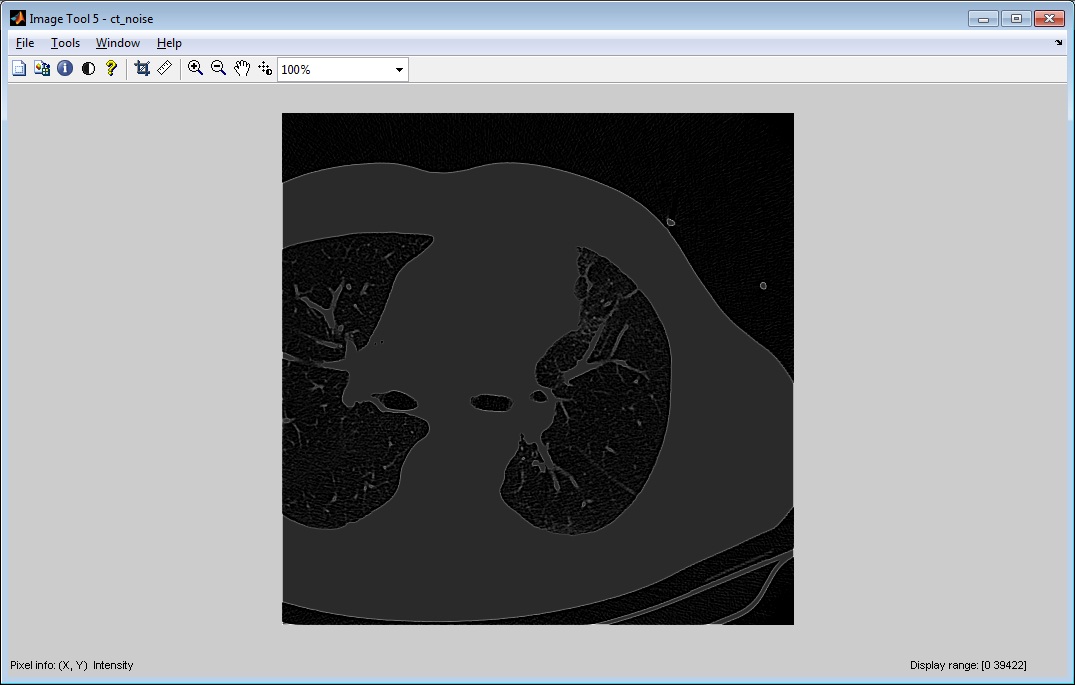The height and width of the screenshot is (685, 1075).
Task: Toggle the Pan hand tool
Action: [x=241, y=68]
